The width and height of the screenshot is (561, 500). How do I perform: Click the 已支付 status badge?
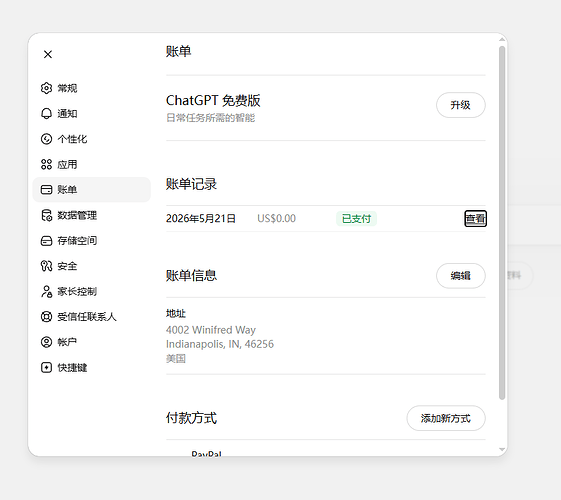point(356,219)
